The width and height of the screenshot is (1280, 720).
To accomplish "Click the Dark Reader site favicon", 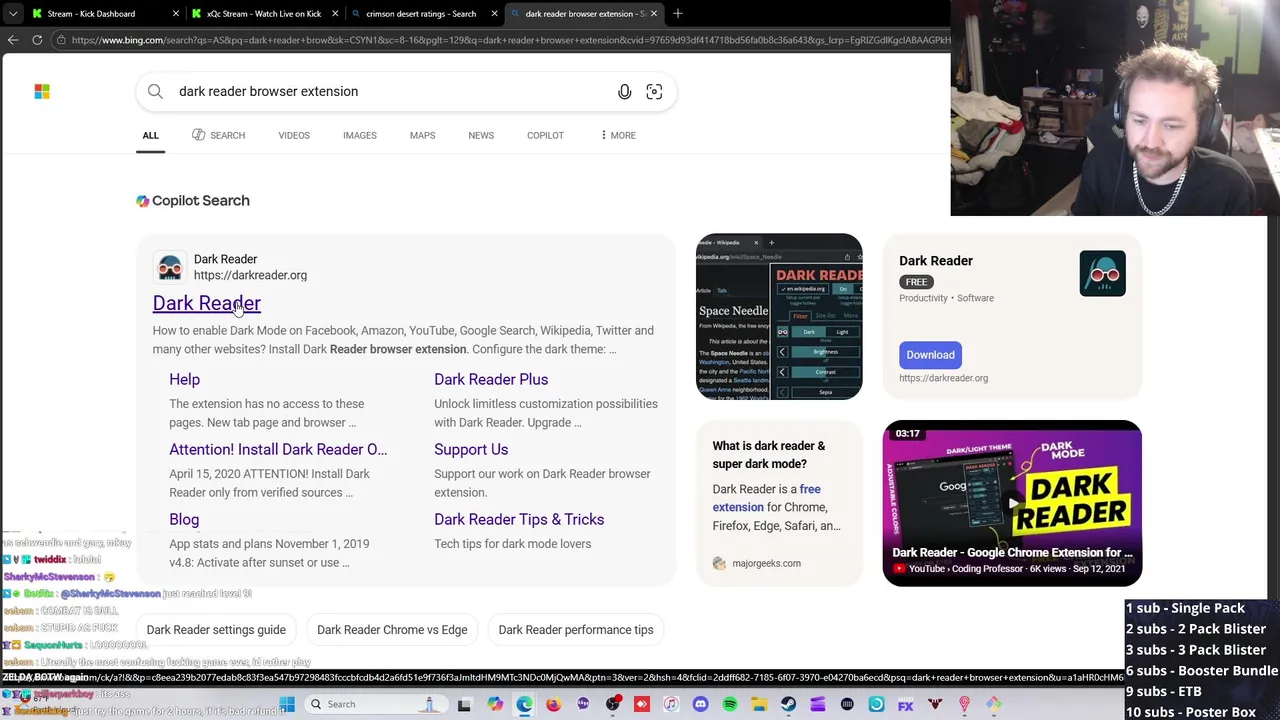I will point(170,267).
